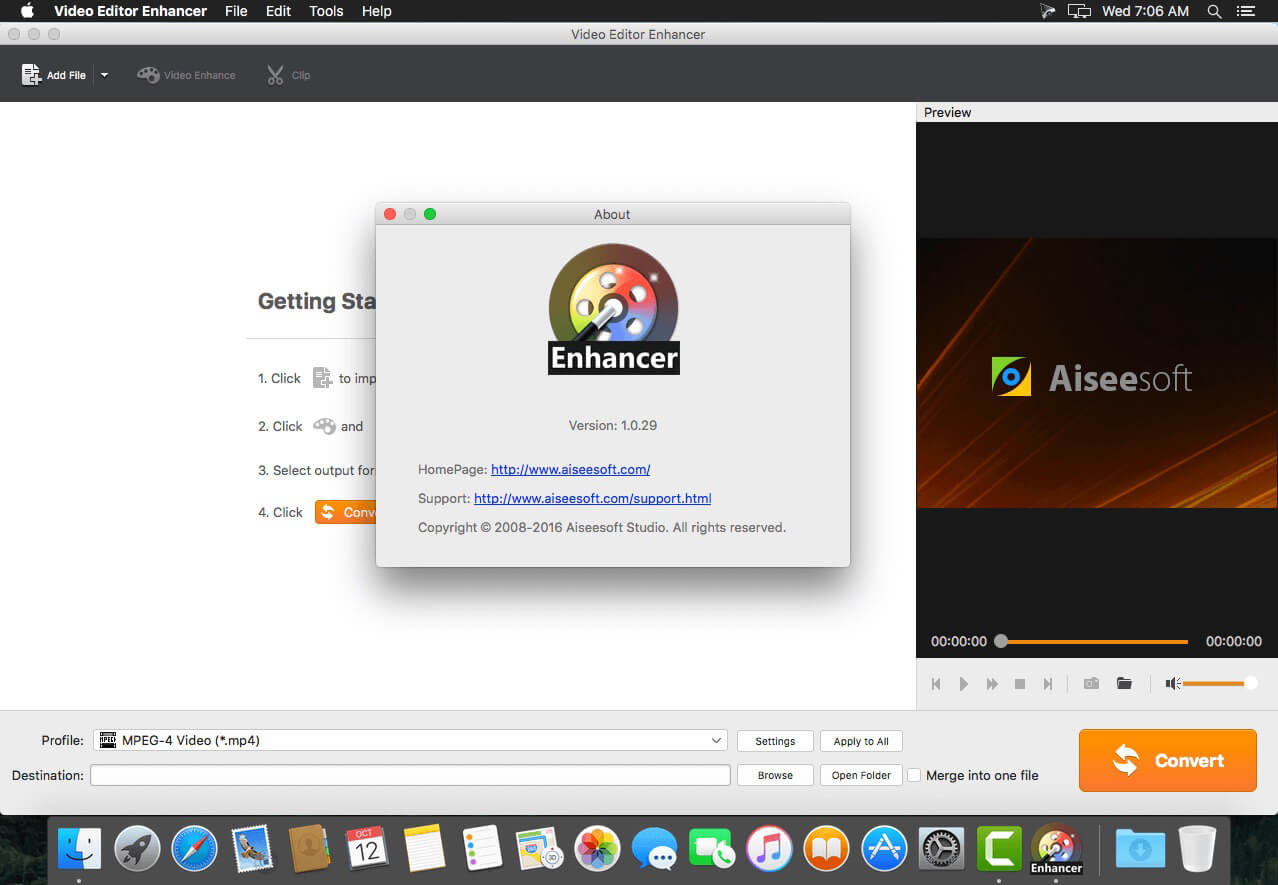Enable Merge into one file checkbox

click(914, 775)
